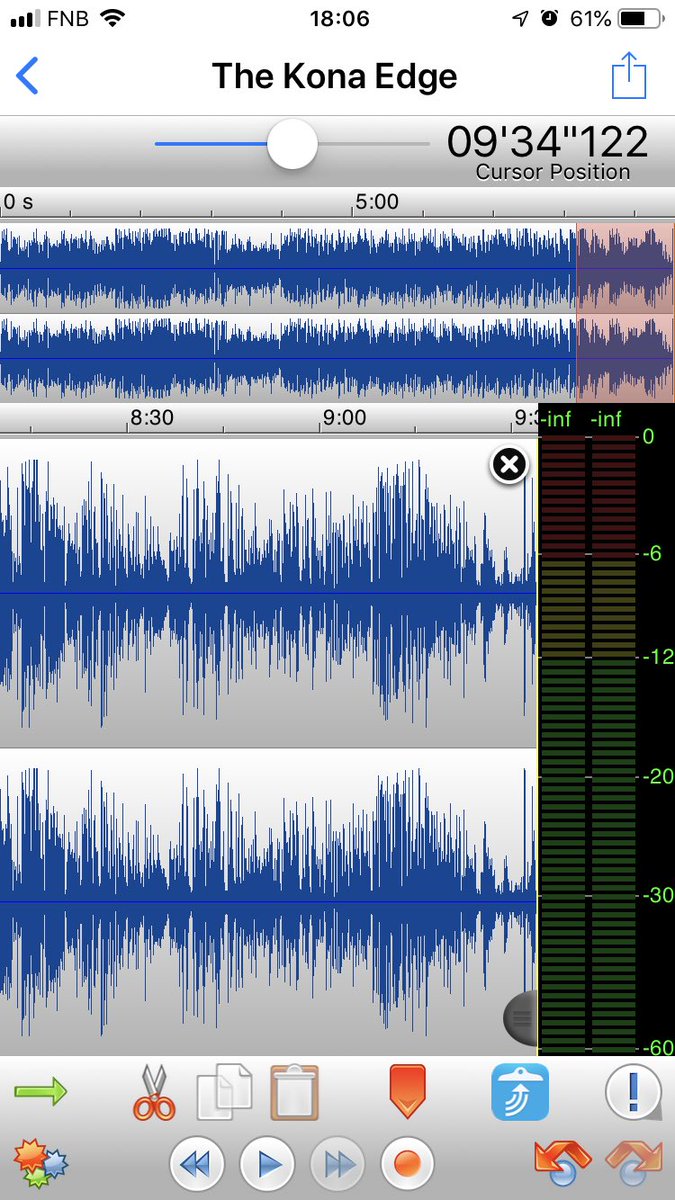The width and height of the screenshot is (675, 1200).
Task: Open the effects starburst icon
Action: [41, 1162]
